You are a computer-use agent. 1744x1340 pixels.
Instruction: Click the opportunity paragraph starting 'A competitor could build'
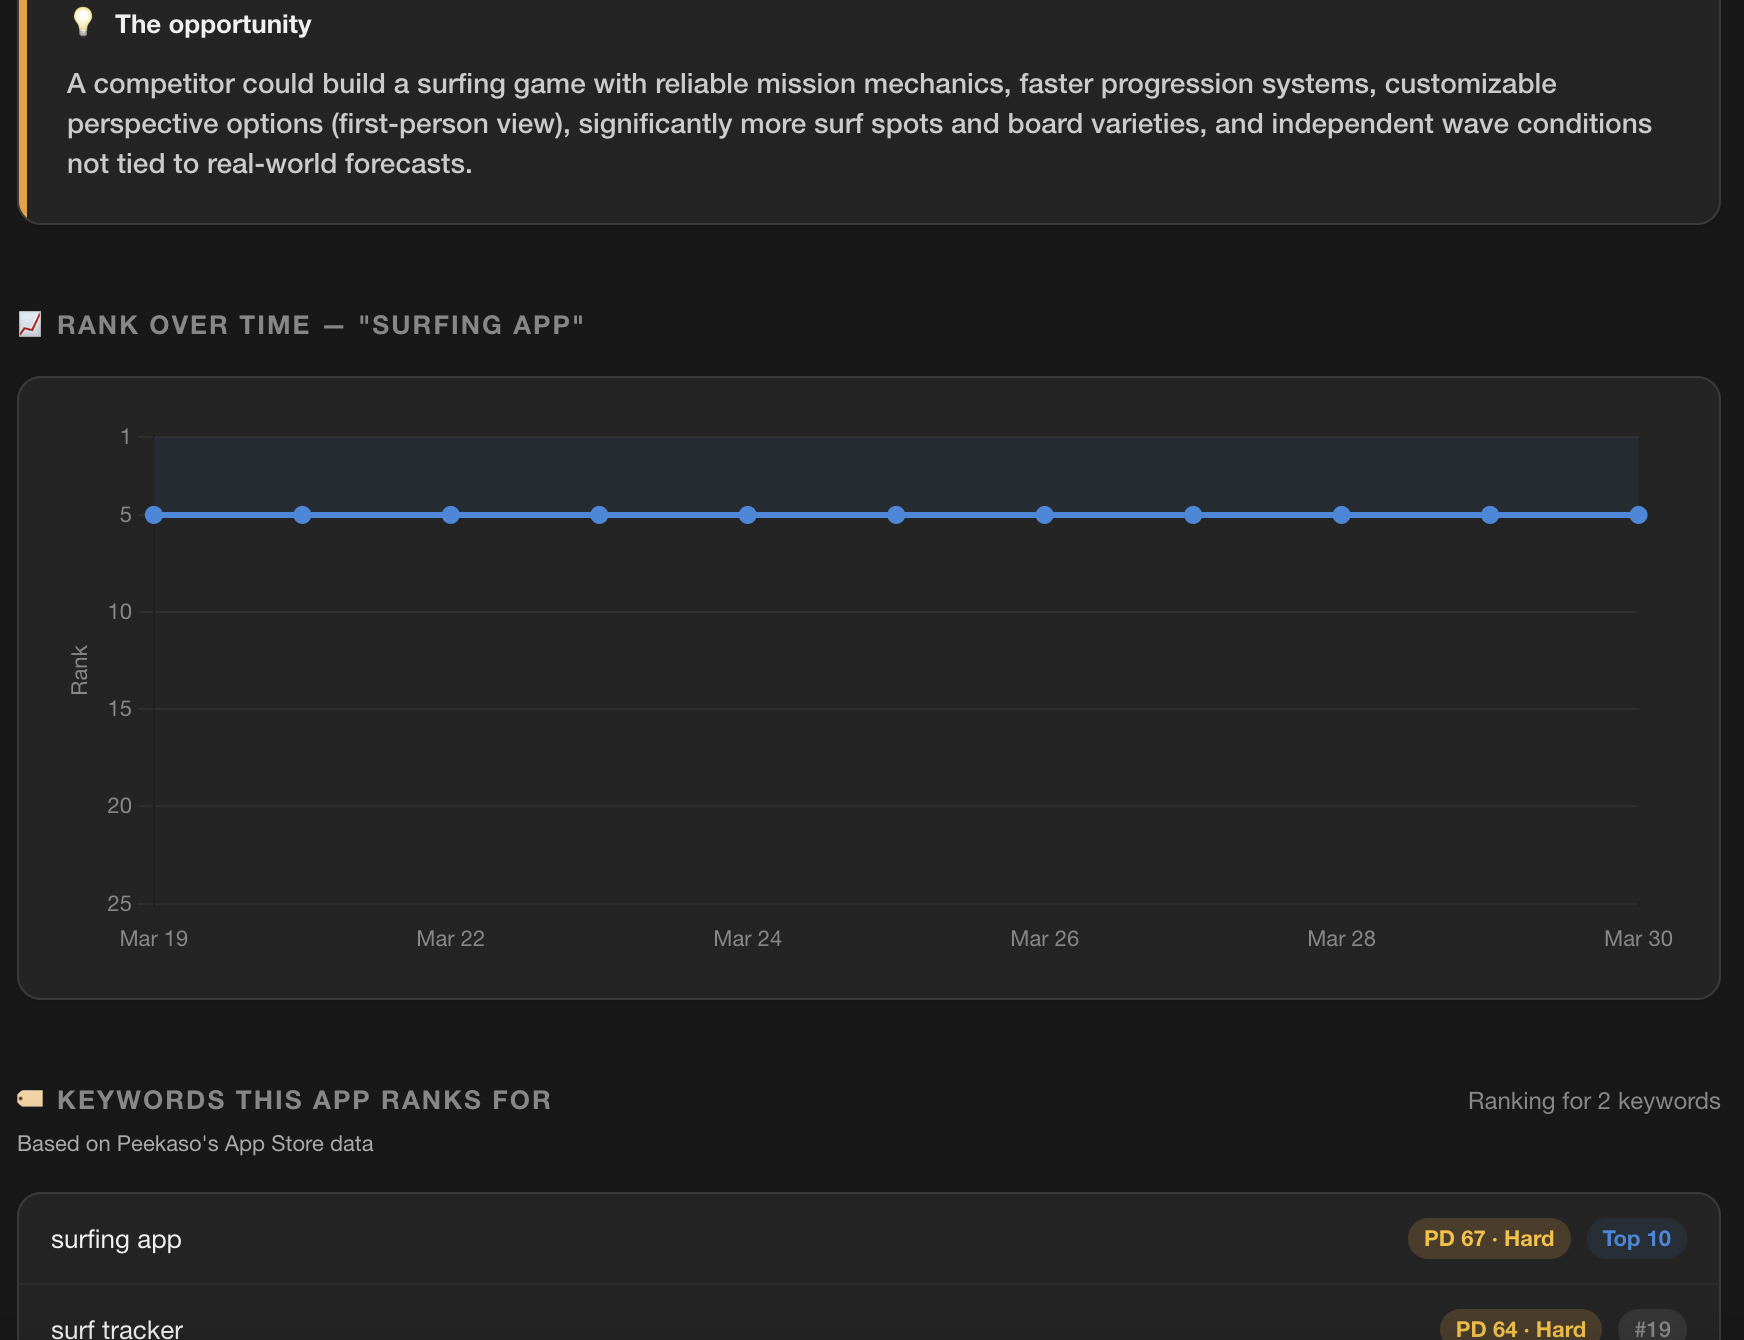[860, 124]
